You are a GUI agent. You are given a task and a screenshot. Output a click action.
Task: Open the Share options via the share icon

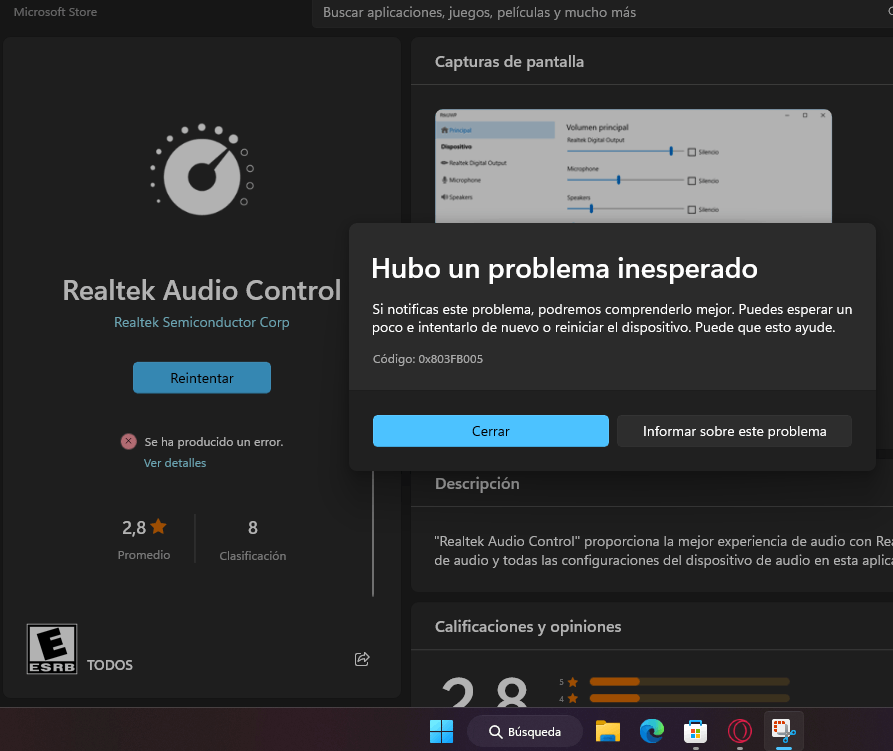(361, 659)
